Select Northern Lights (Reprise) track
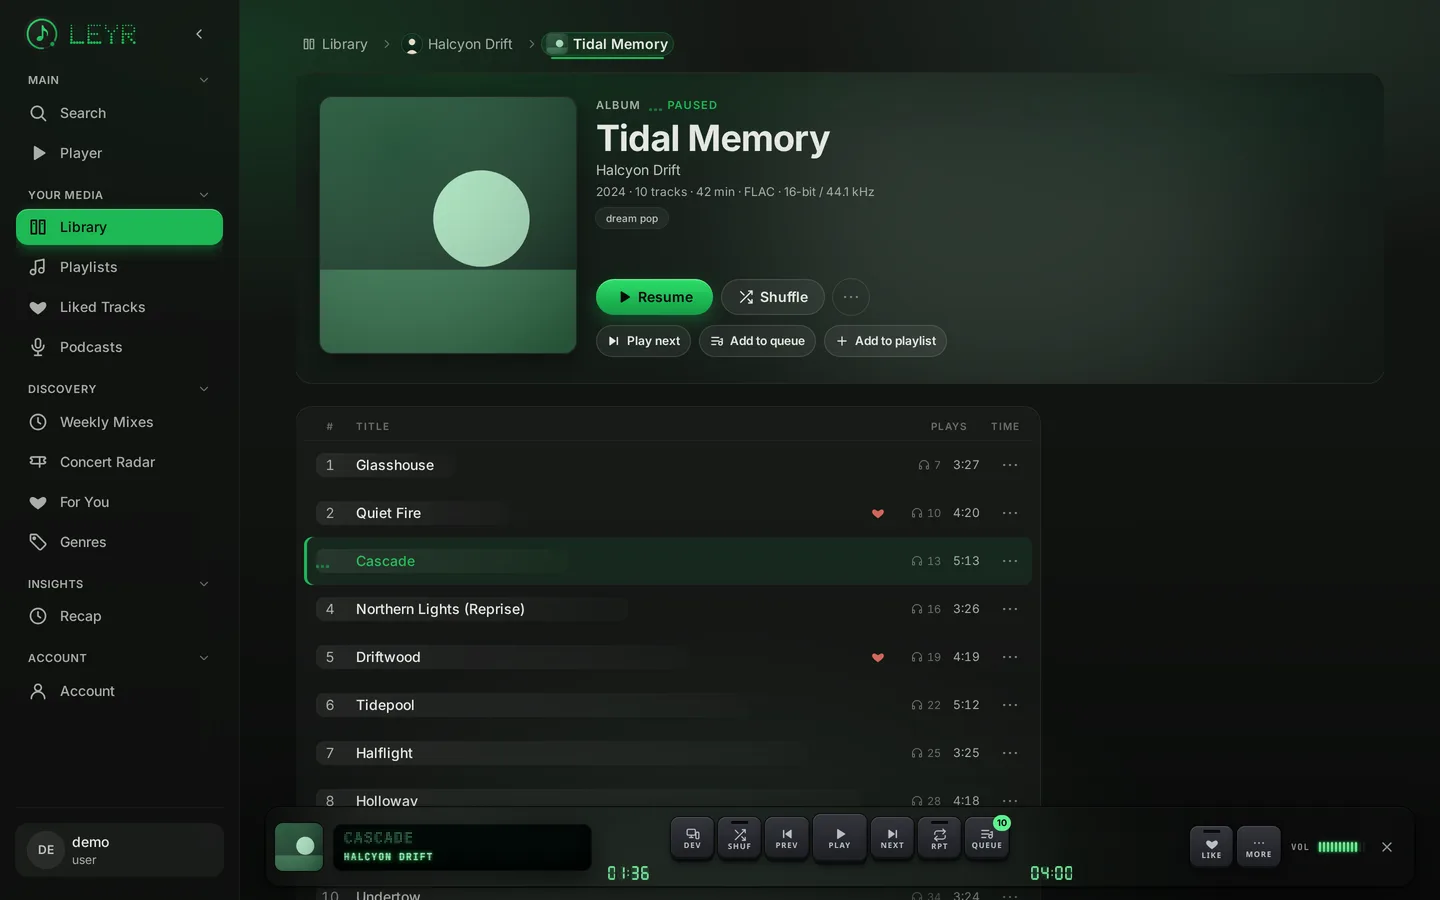 coord(668,609)
